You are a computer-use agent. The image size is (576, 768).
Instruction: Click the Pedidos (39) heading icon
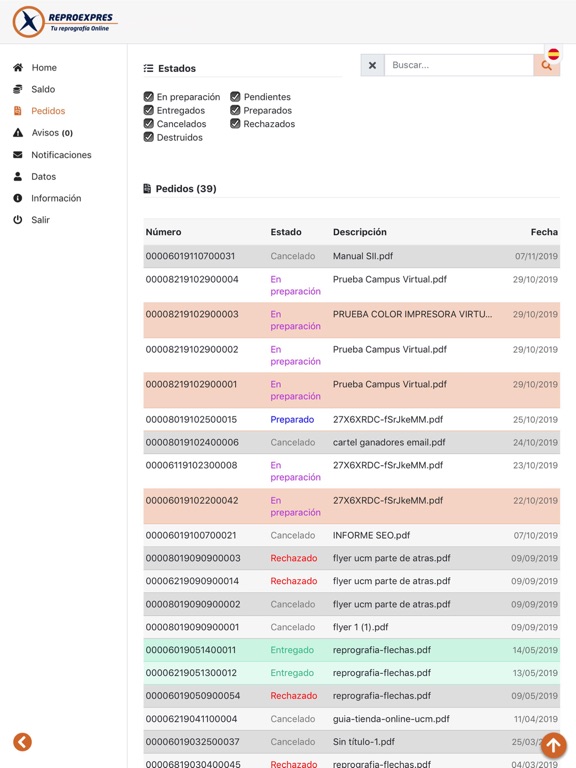(147, 189)
